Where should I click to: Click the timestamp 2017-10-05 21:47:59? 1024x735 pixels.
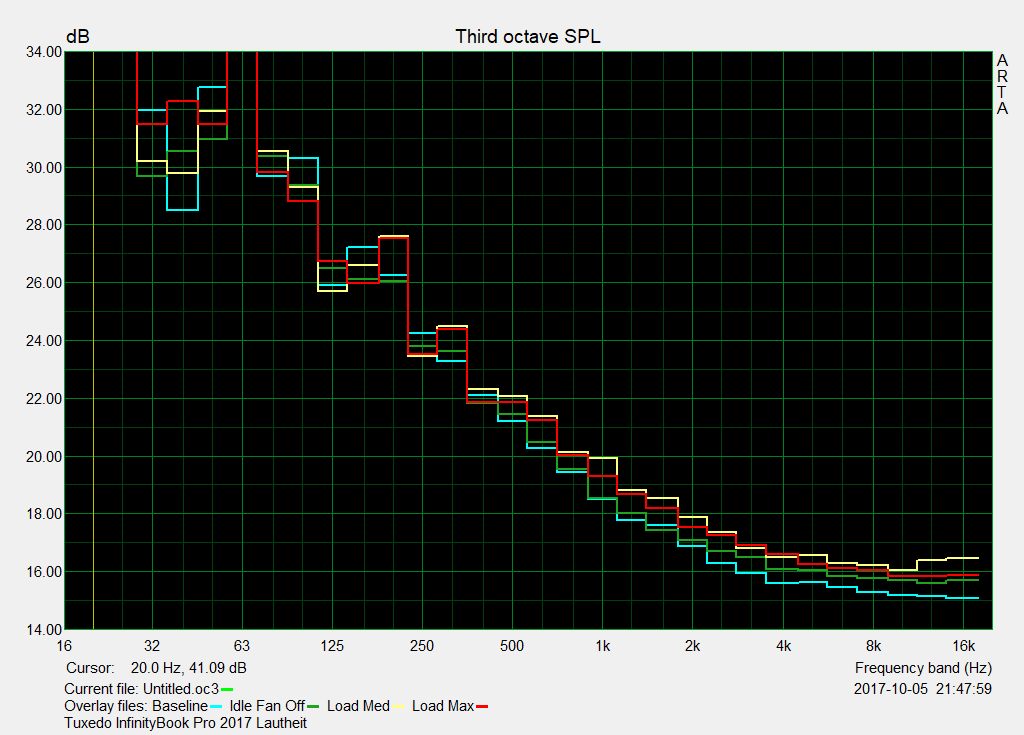click(x=923, y=689)
